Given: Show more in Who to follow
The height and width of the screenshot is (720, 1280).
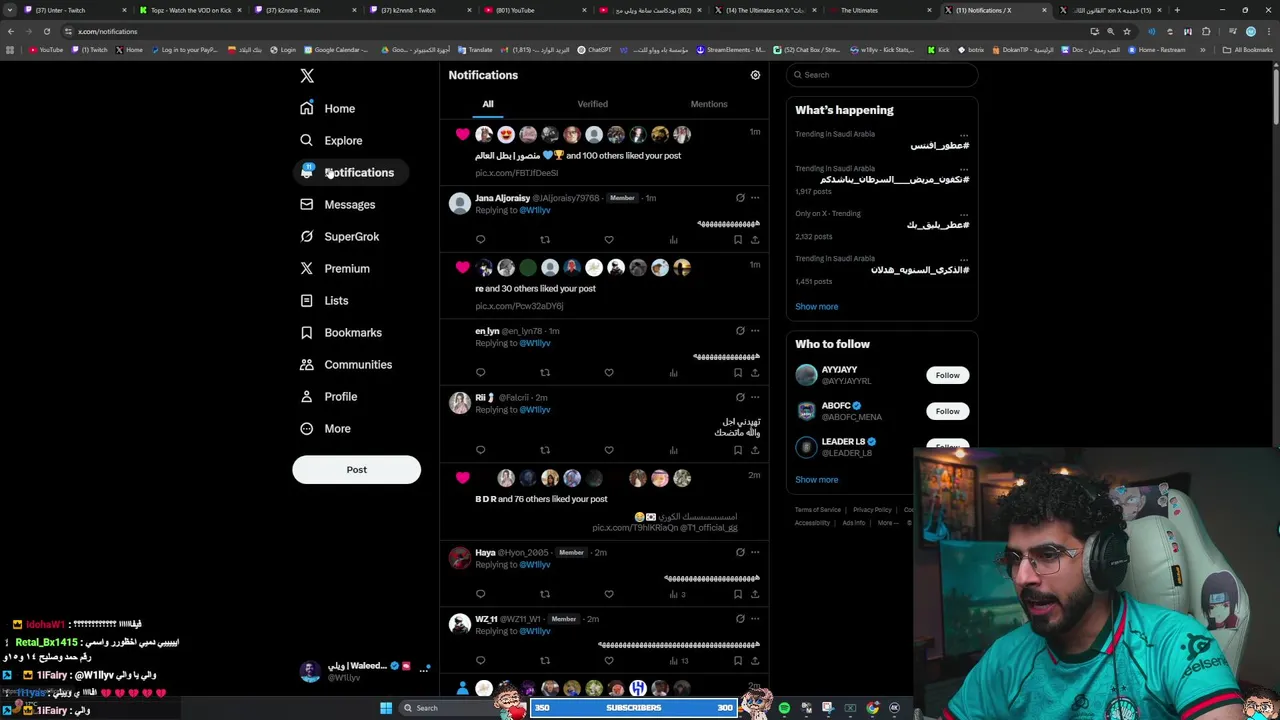Looking at the screenshot, I should (x=816, y=480).
